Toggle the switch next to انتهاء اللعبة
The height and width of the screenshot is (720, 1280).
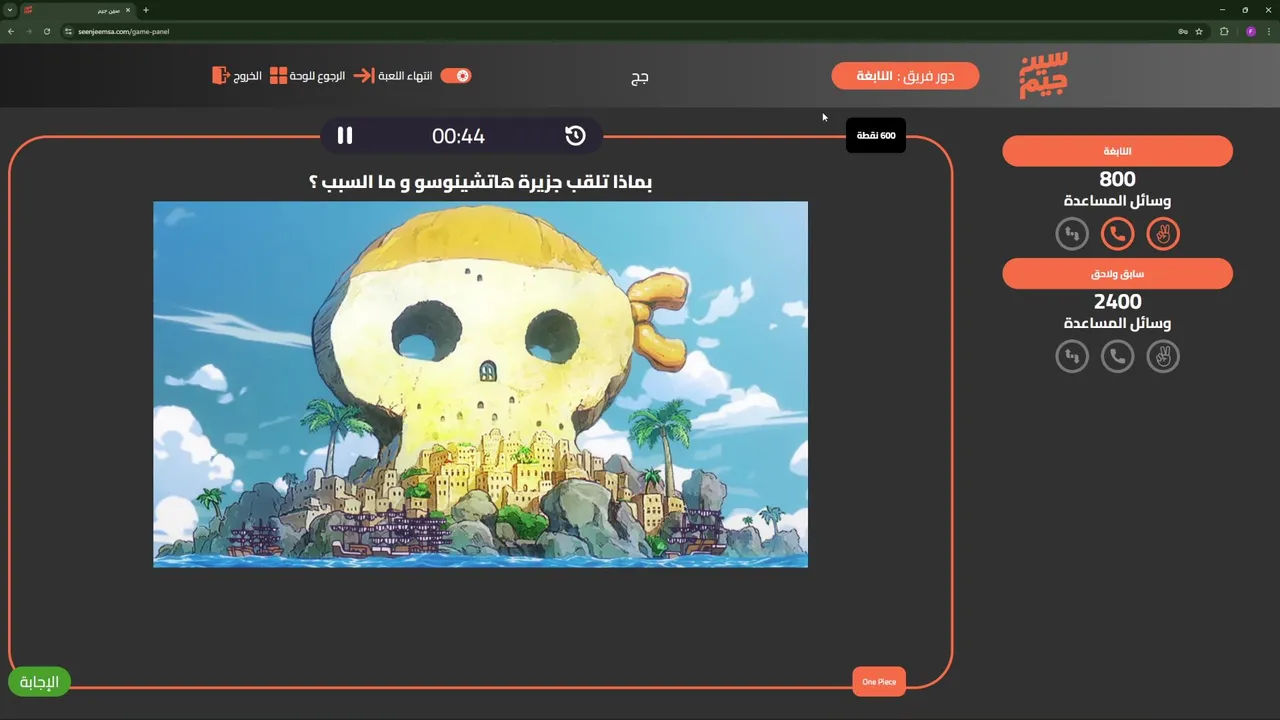456,76
